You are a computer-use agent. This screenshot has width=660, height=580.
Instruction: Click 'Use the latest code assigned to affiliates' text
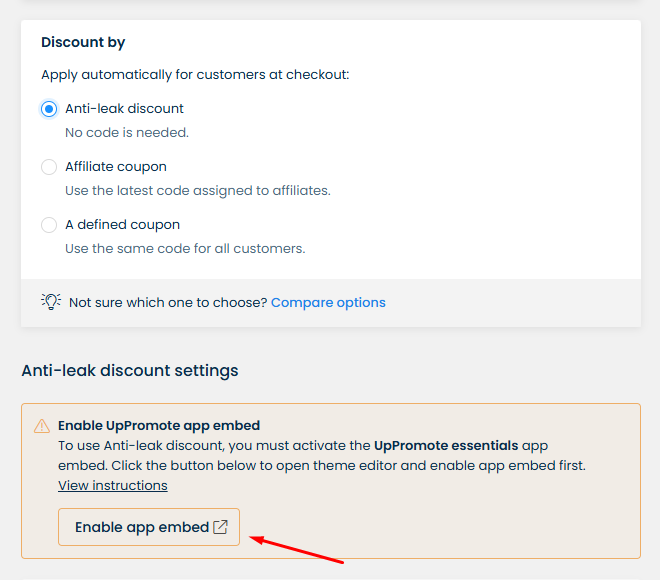(x=197, y=190)
